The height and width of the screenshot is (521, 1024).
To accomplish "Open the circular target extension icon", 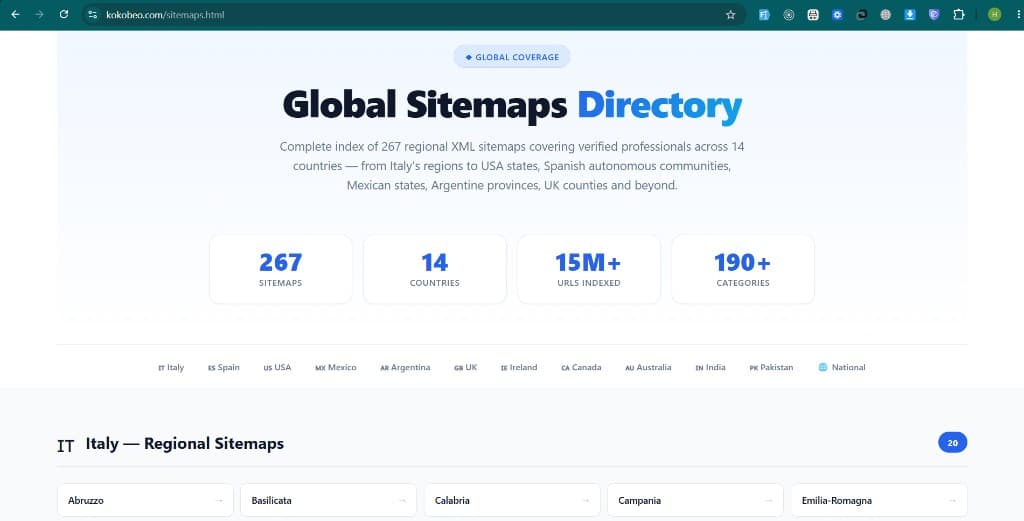I will click(788, 14).
